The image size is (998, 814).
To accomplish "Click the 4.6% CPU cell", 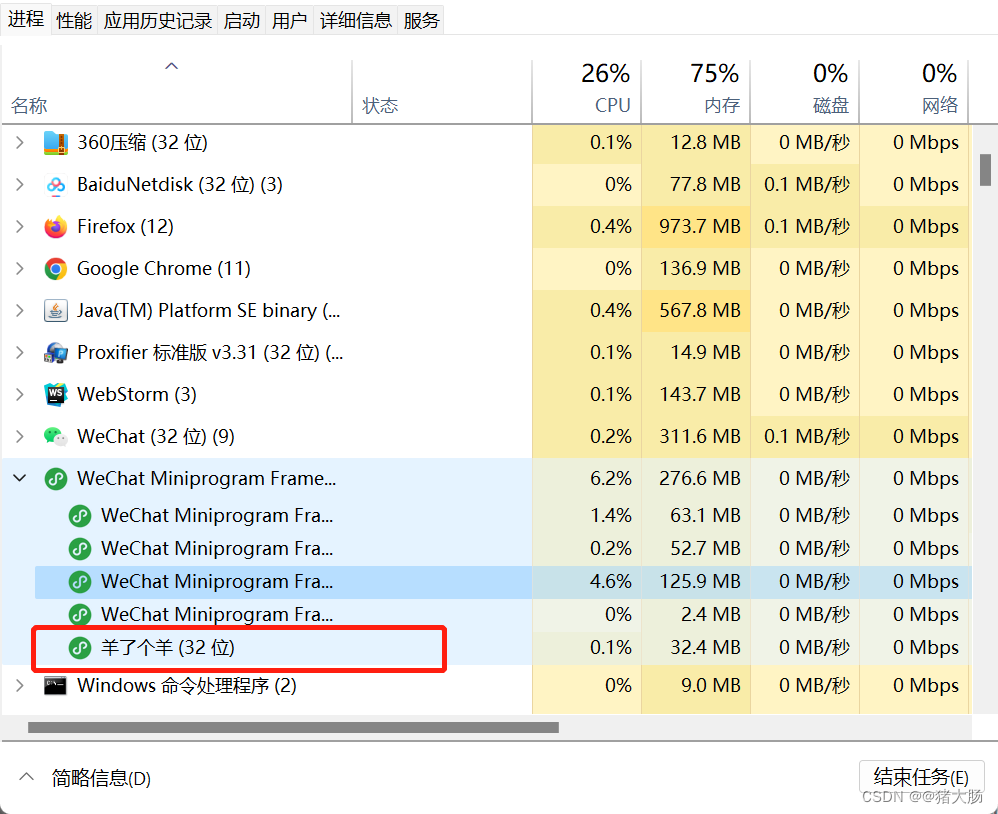I will [x=587, y=582].
